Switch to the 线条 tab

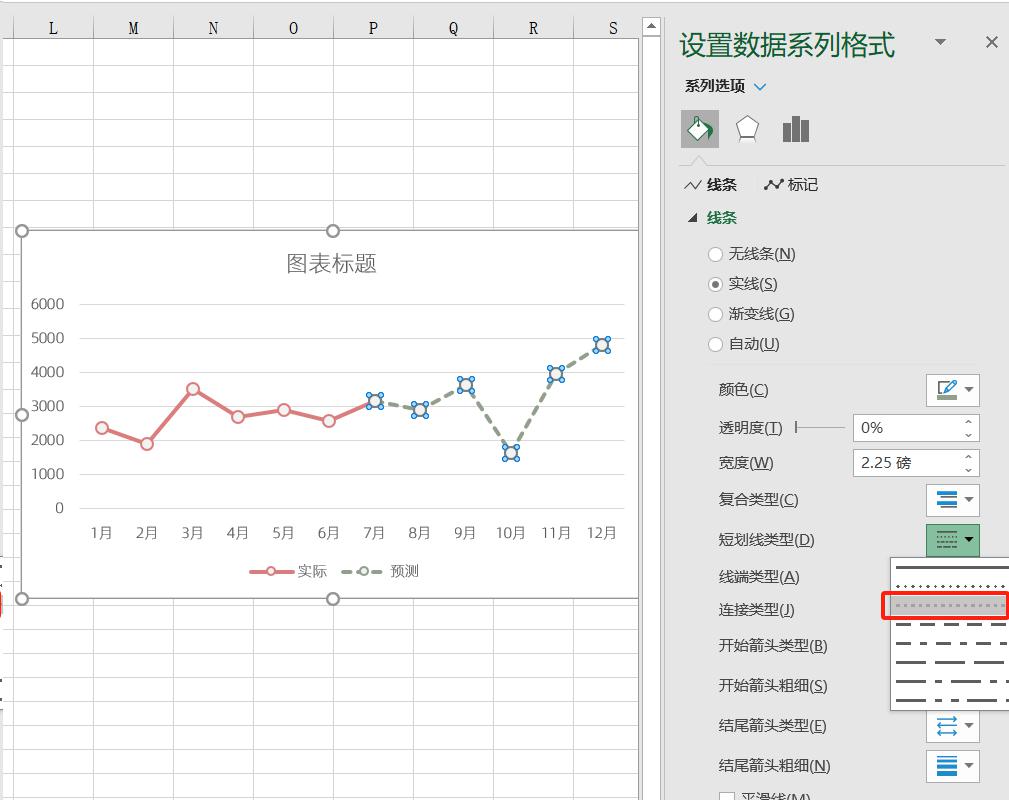(x=710, y=185)
